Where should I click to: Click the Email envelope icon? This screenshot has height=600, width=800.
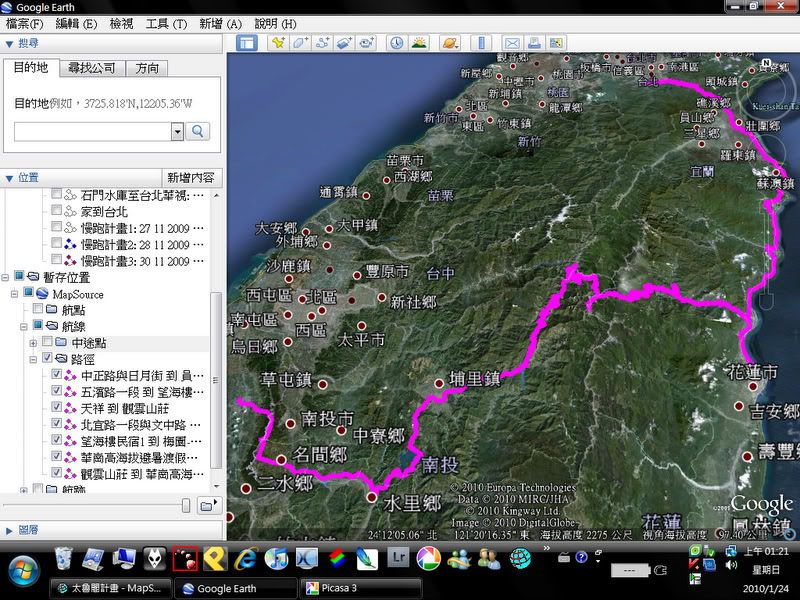[511, 43]
